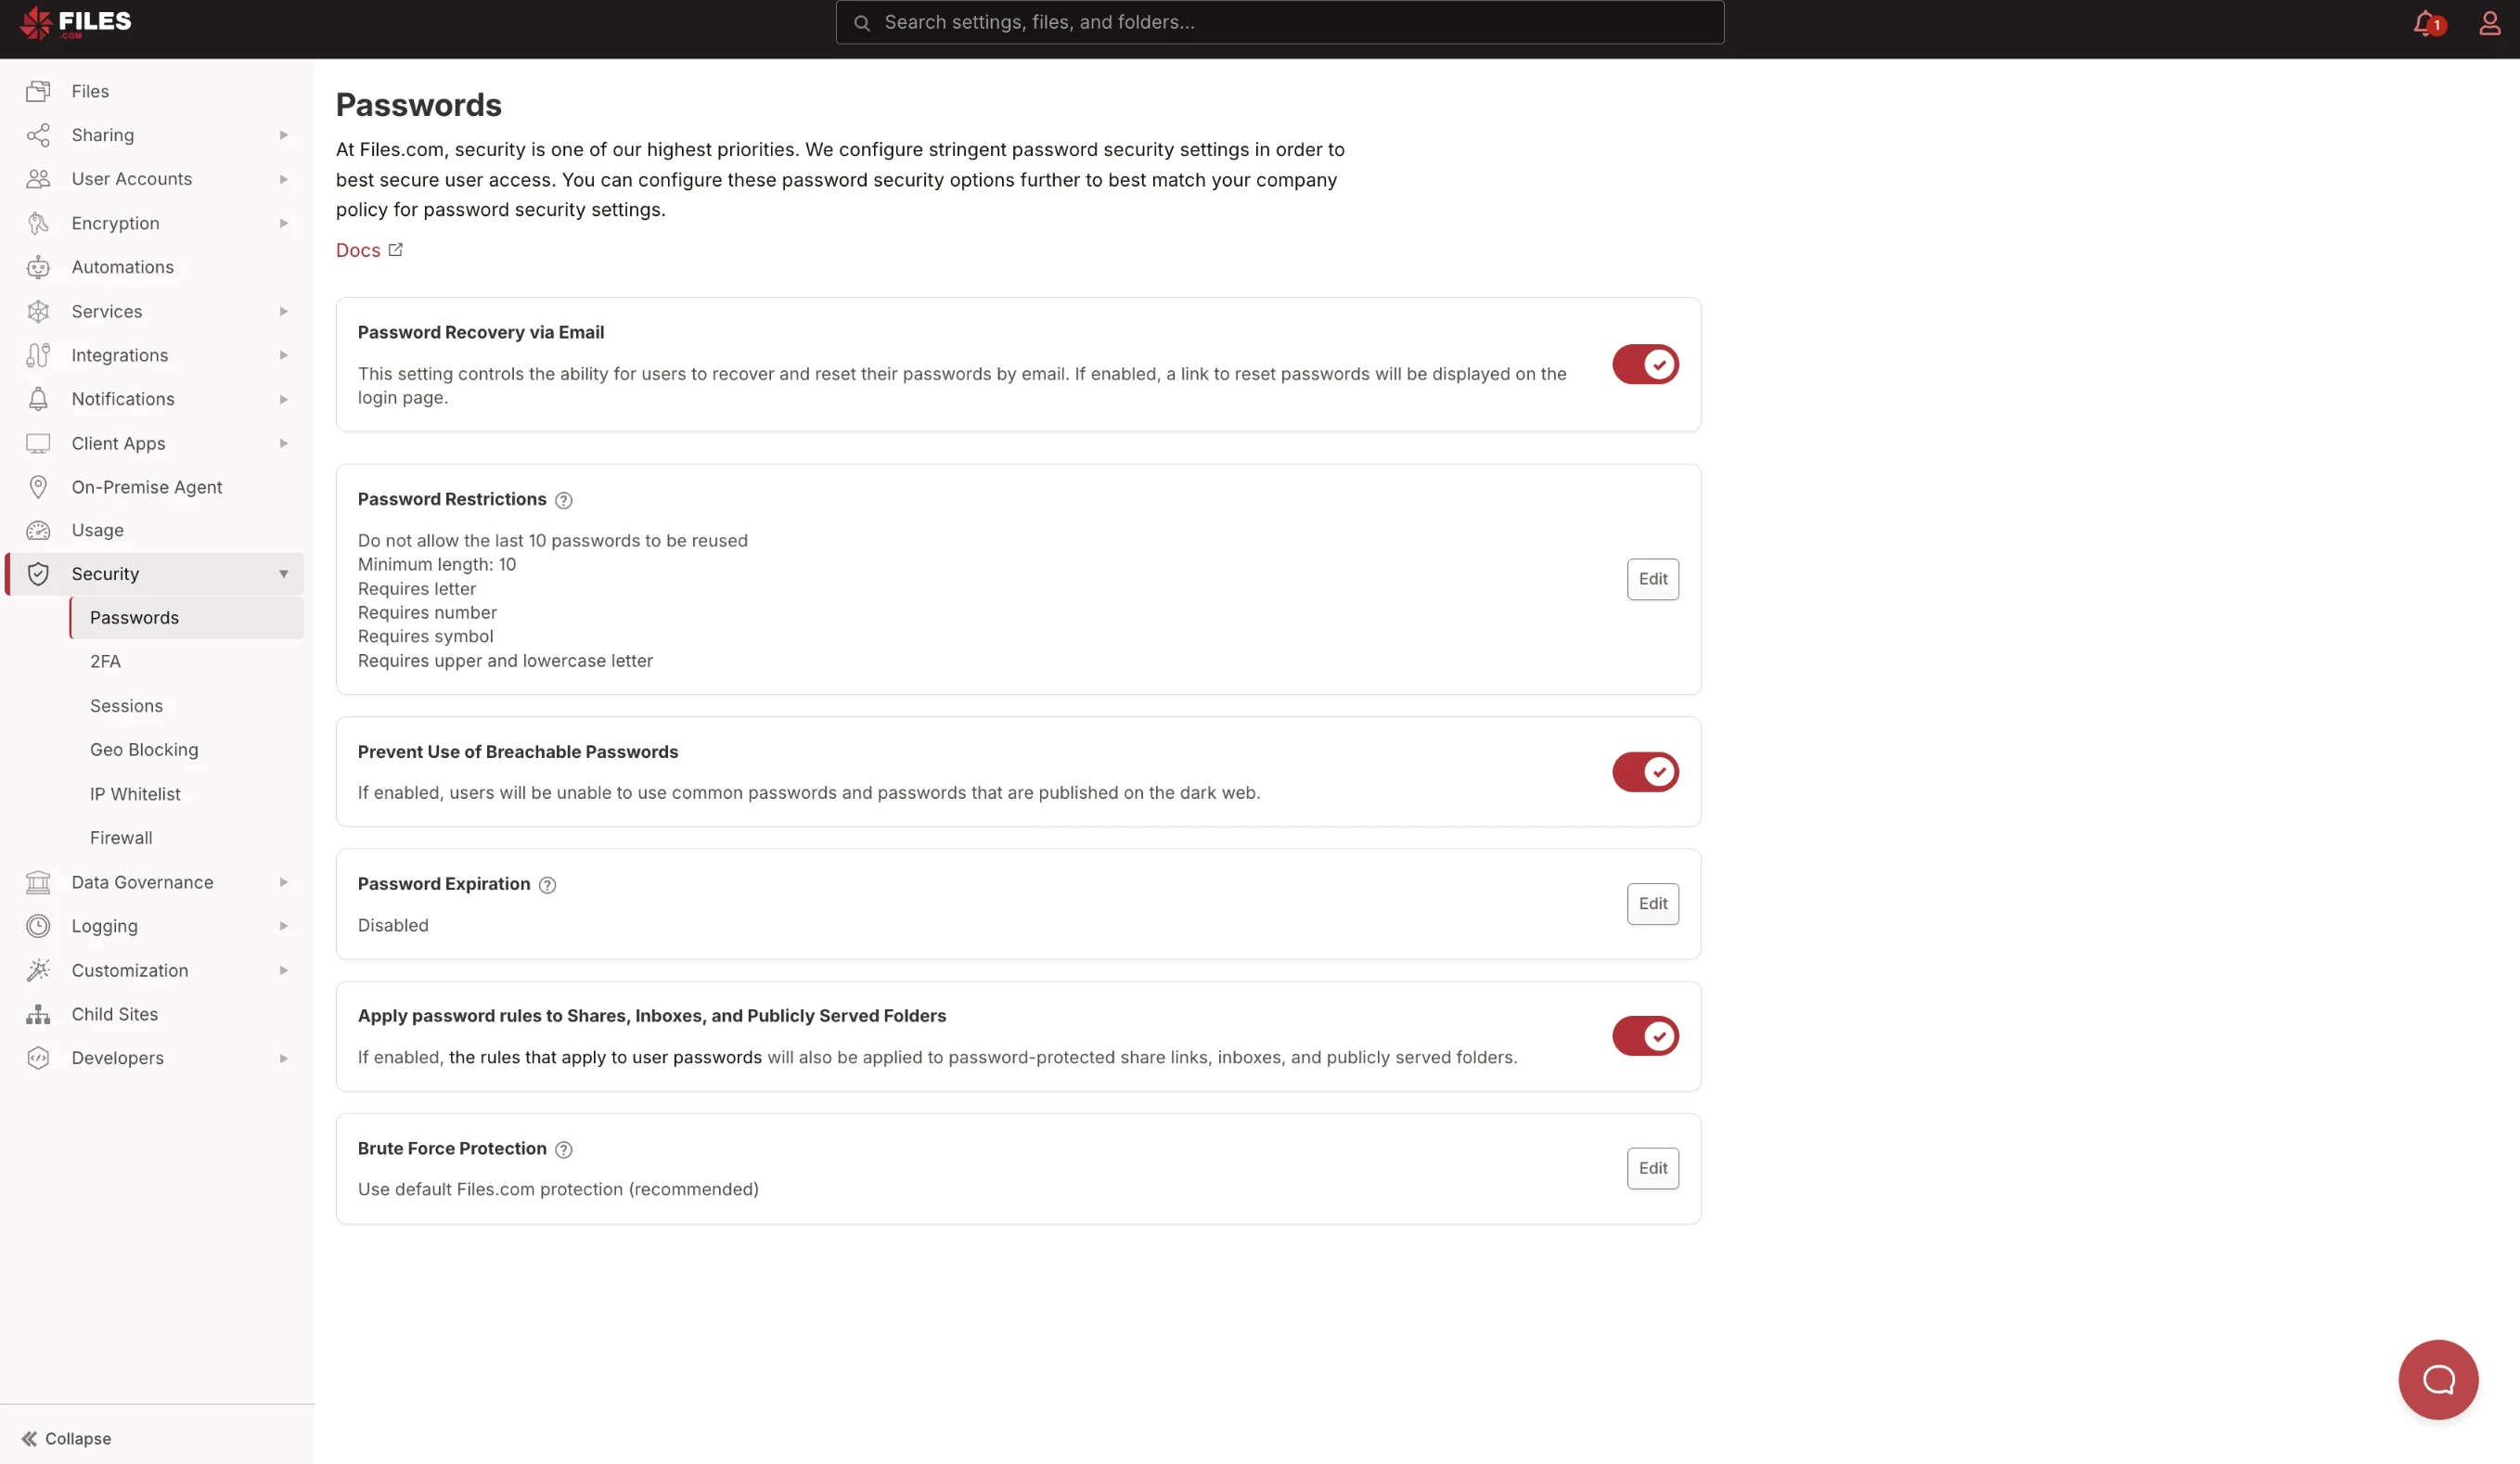Click the Password Expiration help icon
Image resolution: width=2520 pixels, height=1464 pixels.
pyautogui.click(x=547, y=885)
